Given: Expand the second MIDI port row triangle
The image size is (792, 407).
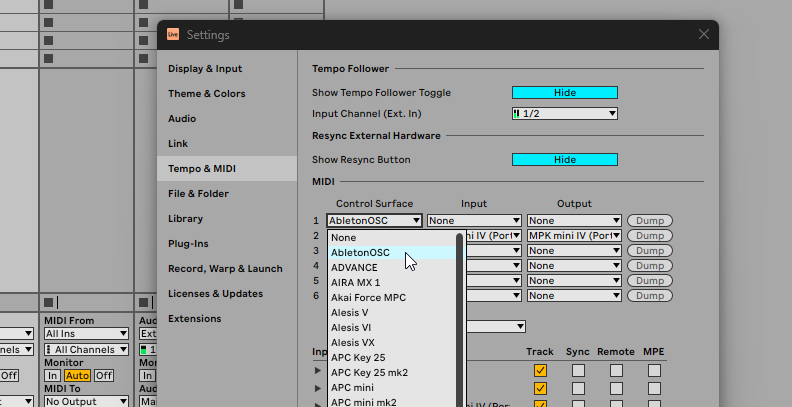Looking at the screenshot, I should coord(318,388).
